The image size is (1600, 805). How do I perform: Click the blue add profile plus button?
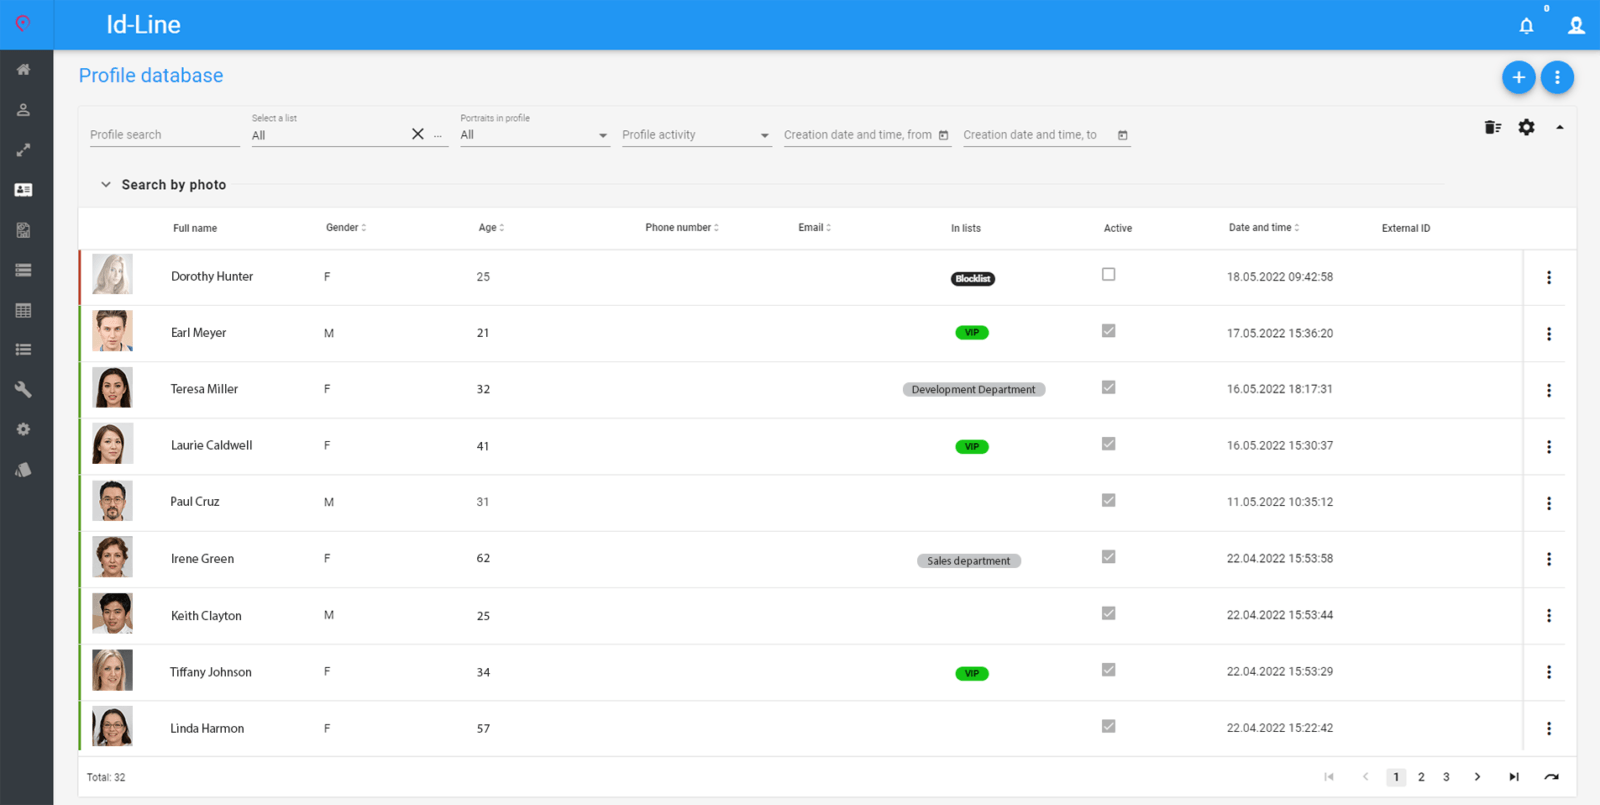click(x=1518, y=77)
